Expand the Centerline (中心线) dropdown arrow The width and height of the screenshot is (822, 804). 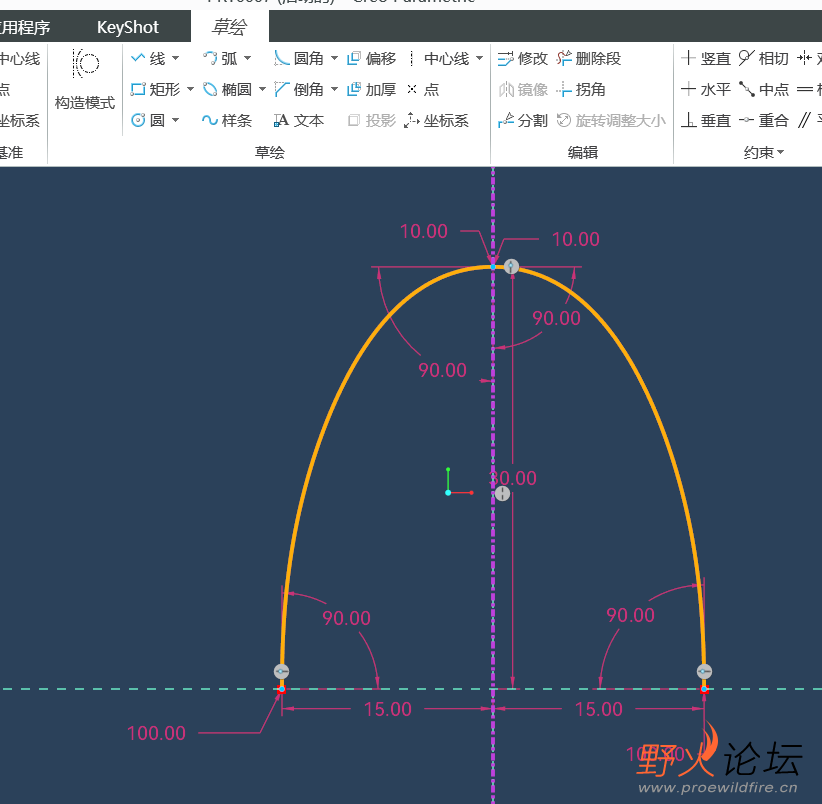479,58
